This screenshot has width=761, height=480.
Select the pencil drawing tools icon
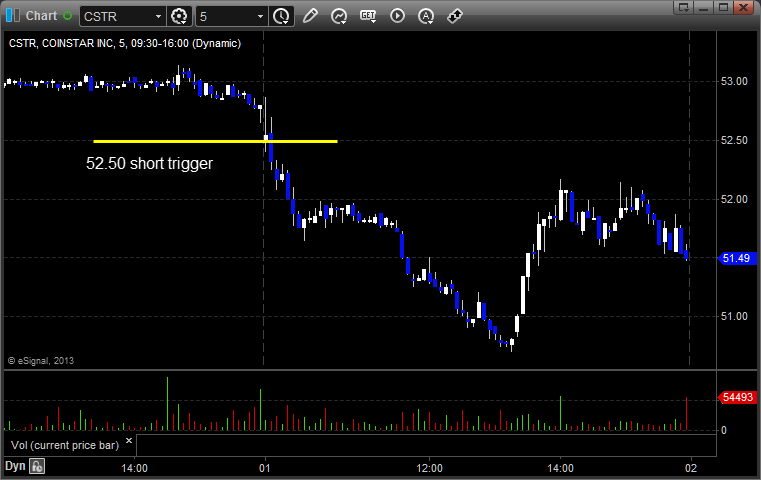pyautogui.click(x=310, y=16)
